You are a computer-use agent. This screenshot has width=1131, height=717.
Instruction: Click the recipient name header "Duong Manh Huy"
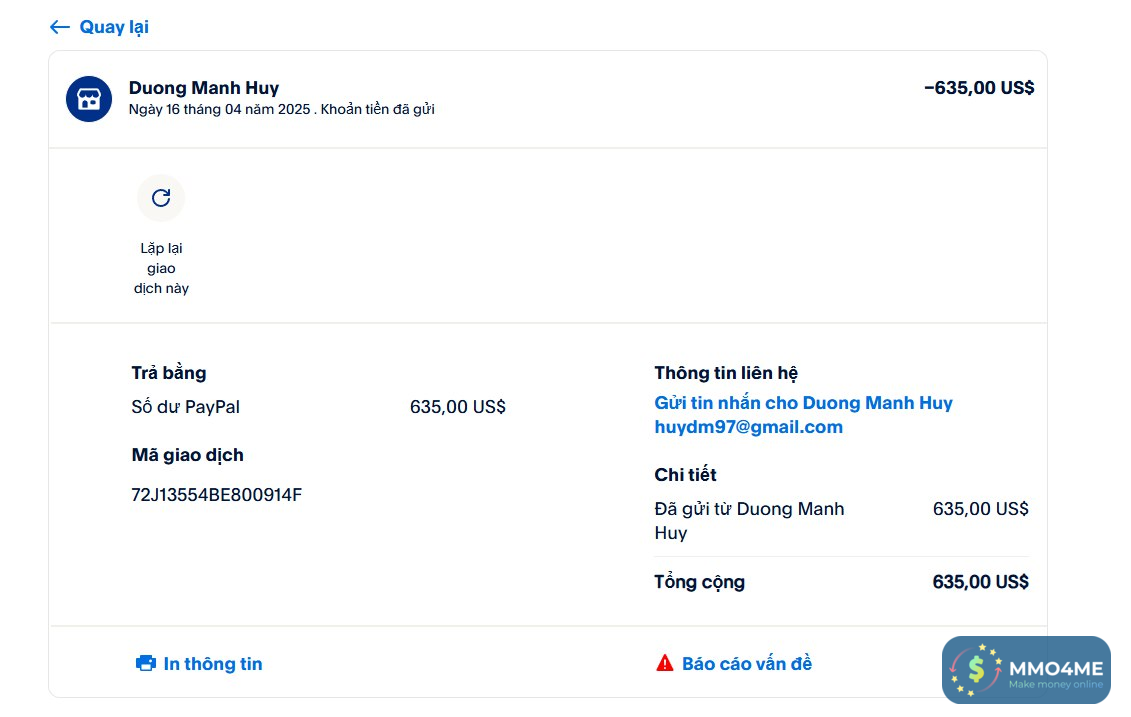coord(204,88)
